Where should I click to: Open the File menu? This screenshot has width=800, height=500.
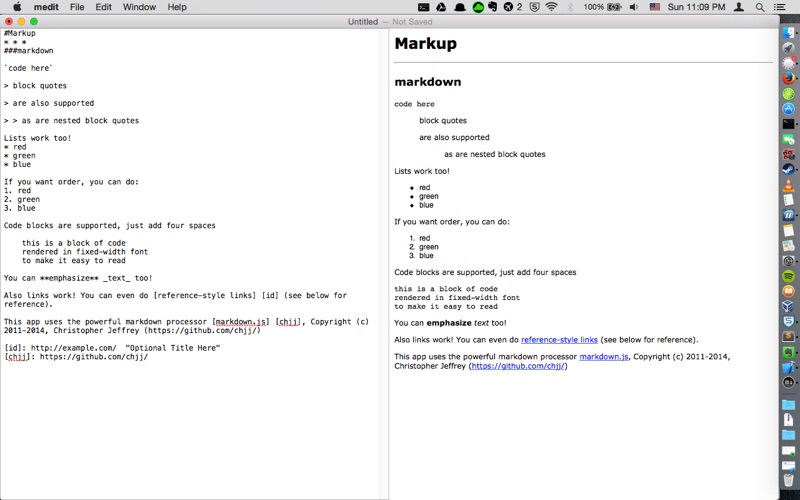pyautogui.click(x=77, y=7)
